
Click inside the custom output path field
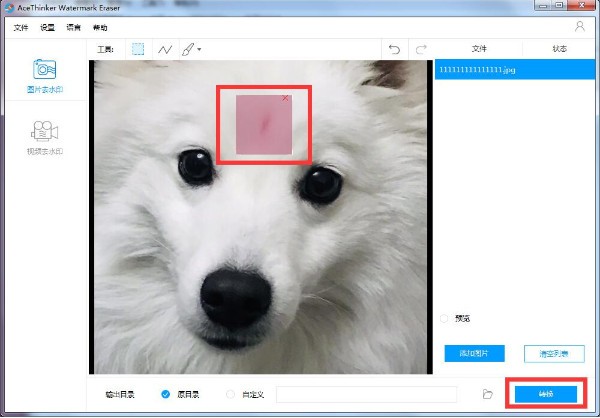click(x=366, y=394)
